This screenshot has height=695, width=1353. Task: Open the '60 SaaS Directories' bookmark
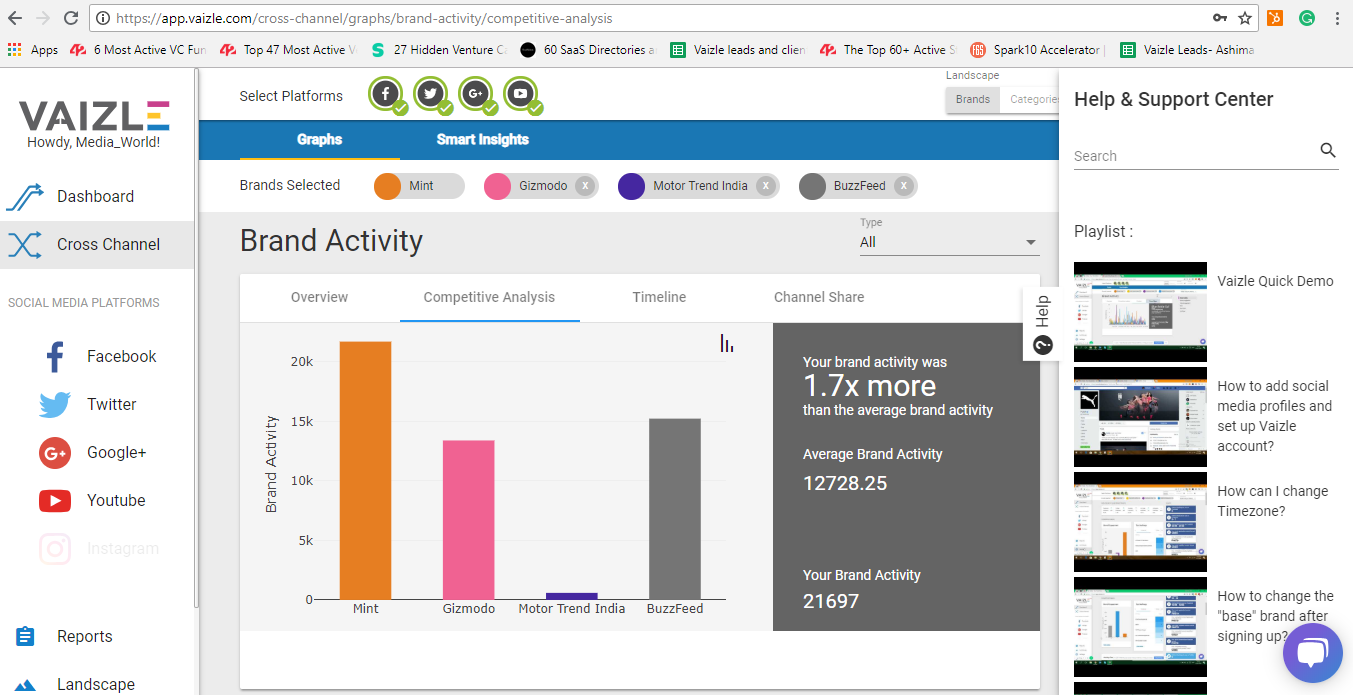click(588, 49)
